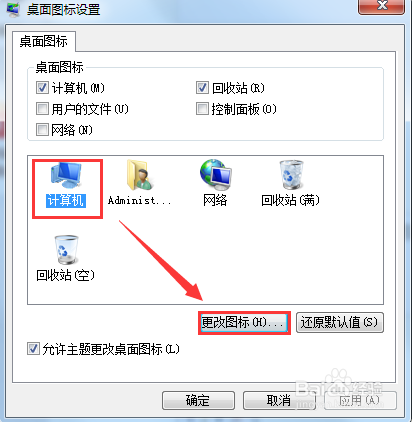This screenshot has height=422, width=412.
Task: Close the 桌面图标设置 dialog window
Action: pyautogui.click(x=381, y=6)
